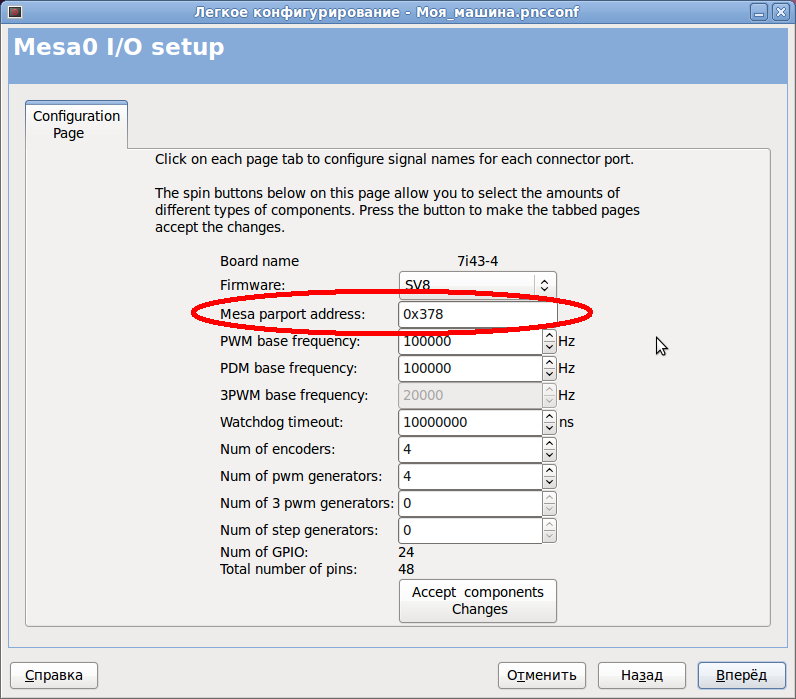796x699 pixels.
Task: Increment the Num of encoders value
Action: pos(549,443)
